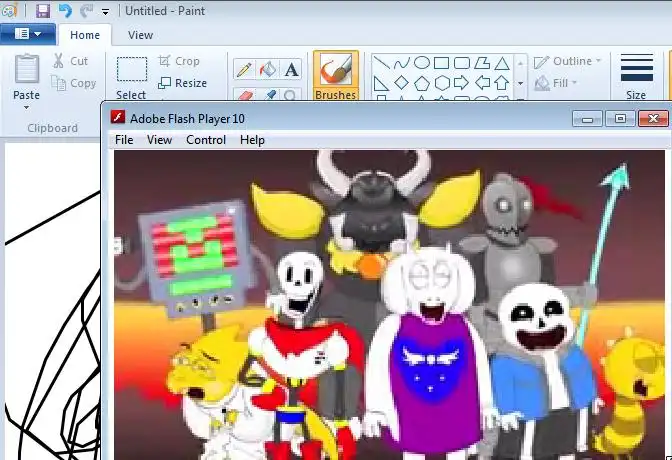Viewport: 672px width, 460px height.
Task: Click the Paste clipboard icon
Action: pyautogui.click(x=27, y=69)
